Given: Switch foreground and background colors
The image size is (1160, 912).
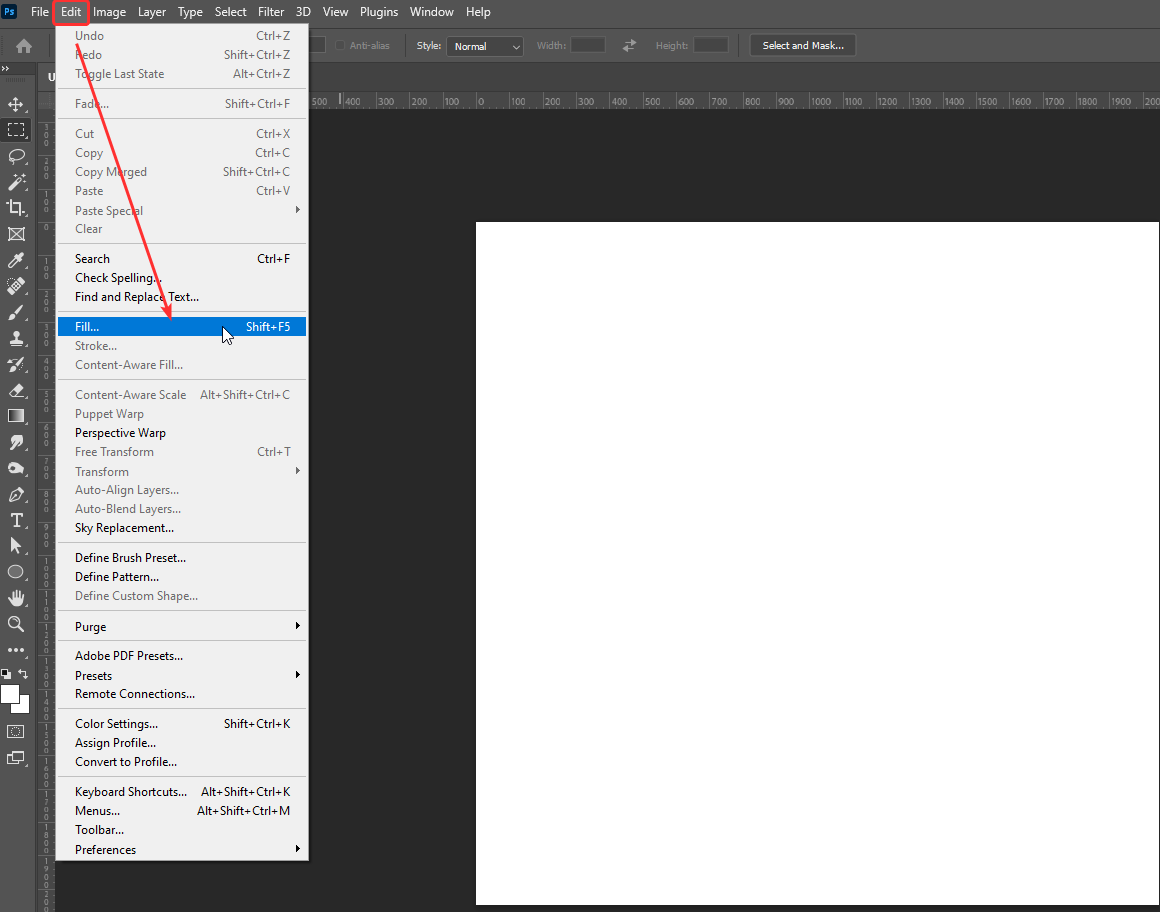Looking at the screenshot, I should click(23, 674).
